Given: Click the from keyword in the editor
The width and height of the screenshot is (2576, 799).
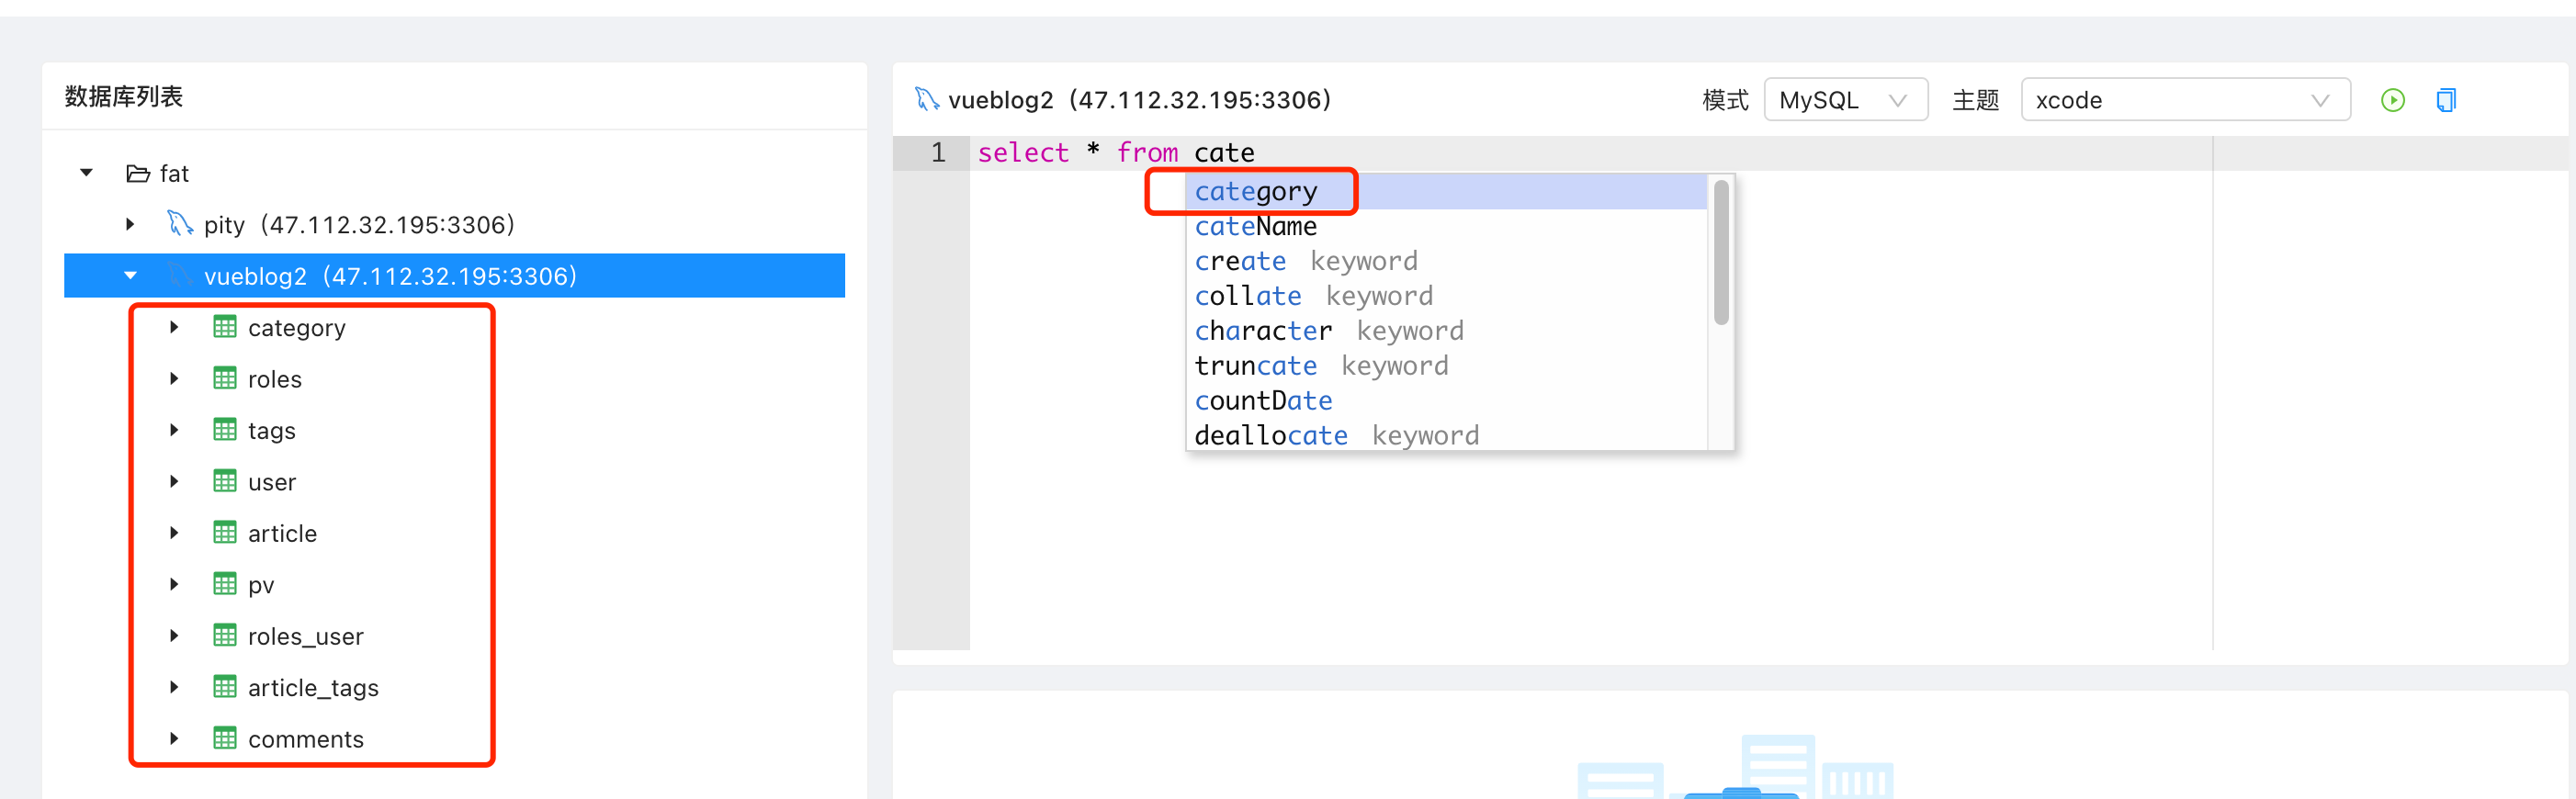Looking at the screenshot, I should [x=1147, y=152].
